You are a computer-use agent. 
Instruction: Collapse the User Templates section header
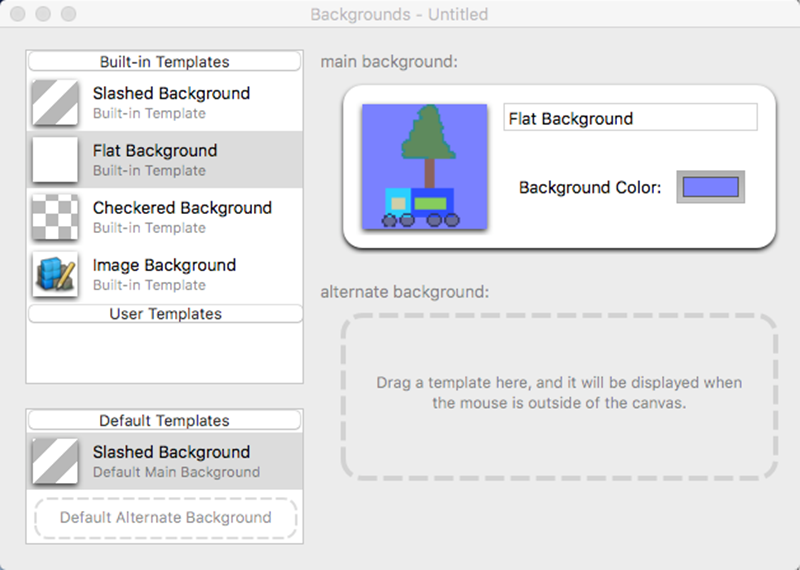click(165, 314)
